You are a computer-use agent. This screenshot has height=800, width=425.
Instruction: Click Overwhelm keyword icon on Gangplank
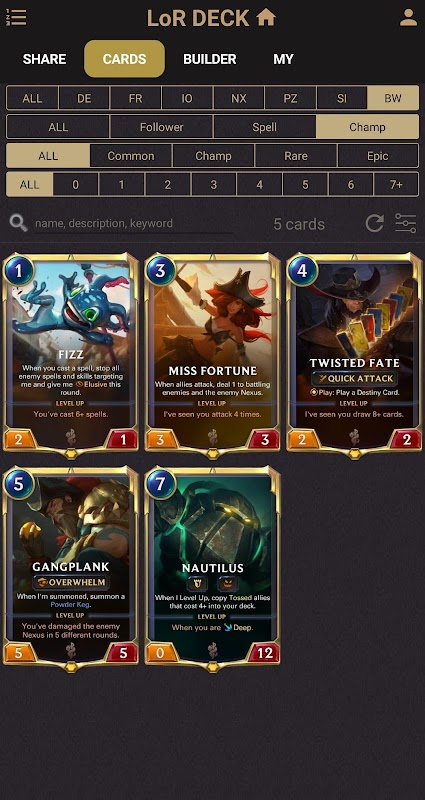70,582
